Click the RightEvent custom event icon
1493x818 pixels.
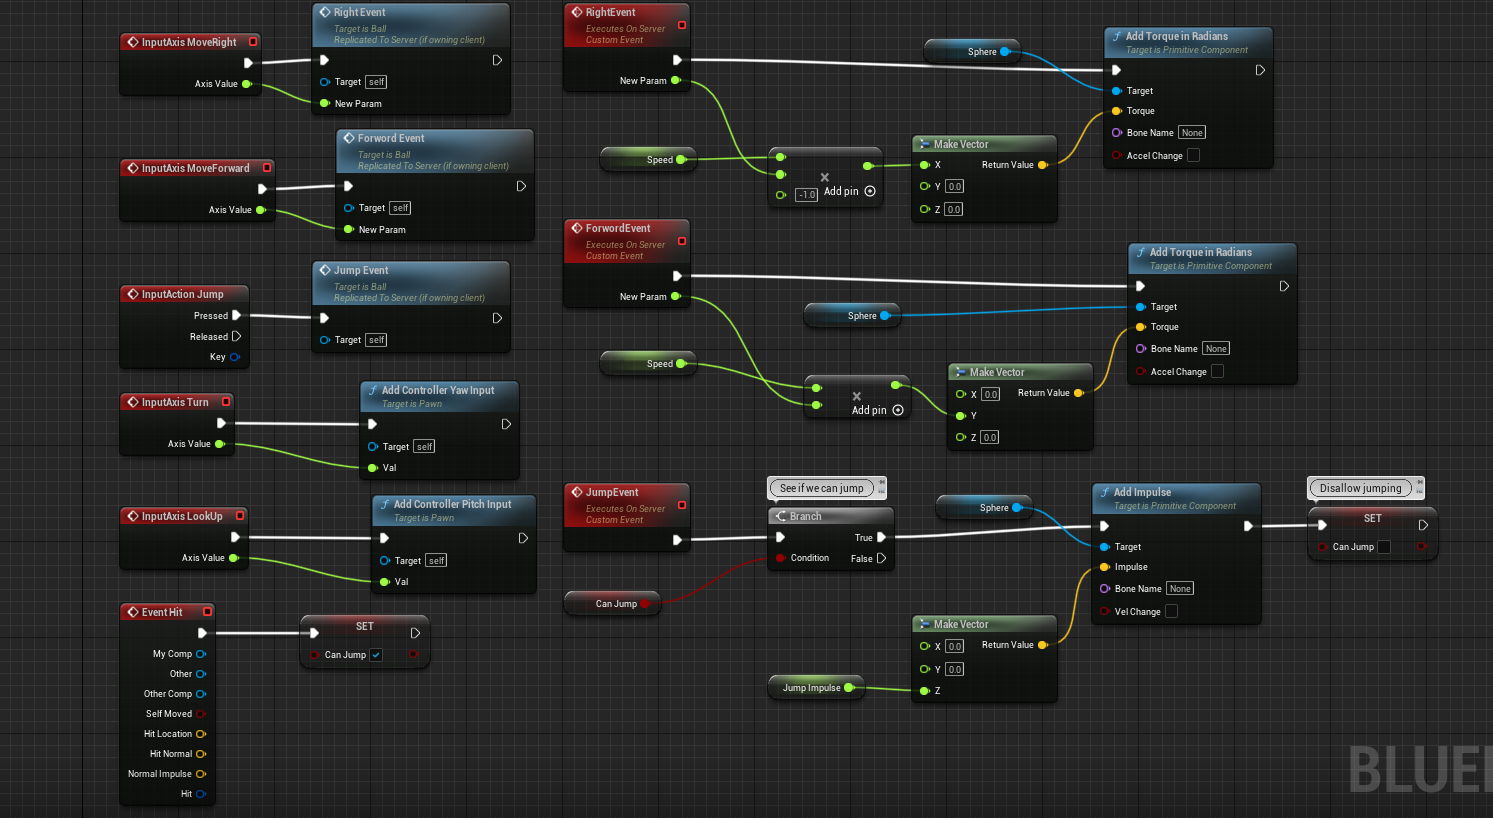coord(576,12)
